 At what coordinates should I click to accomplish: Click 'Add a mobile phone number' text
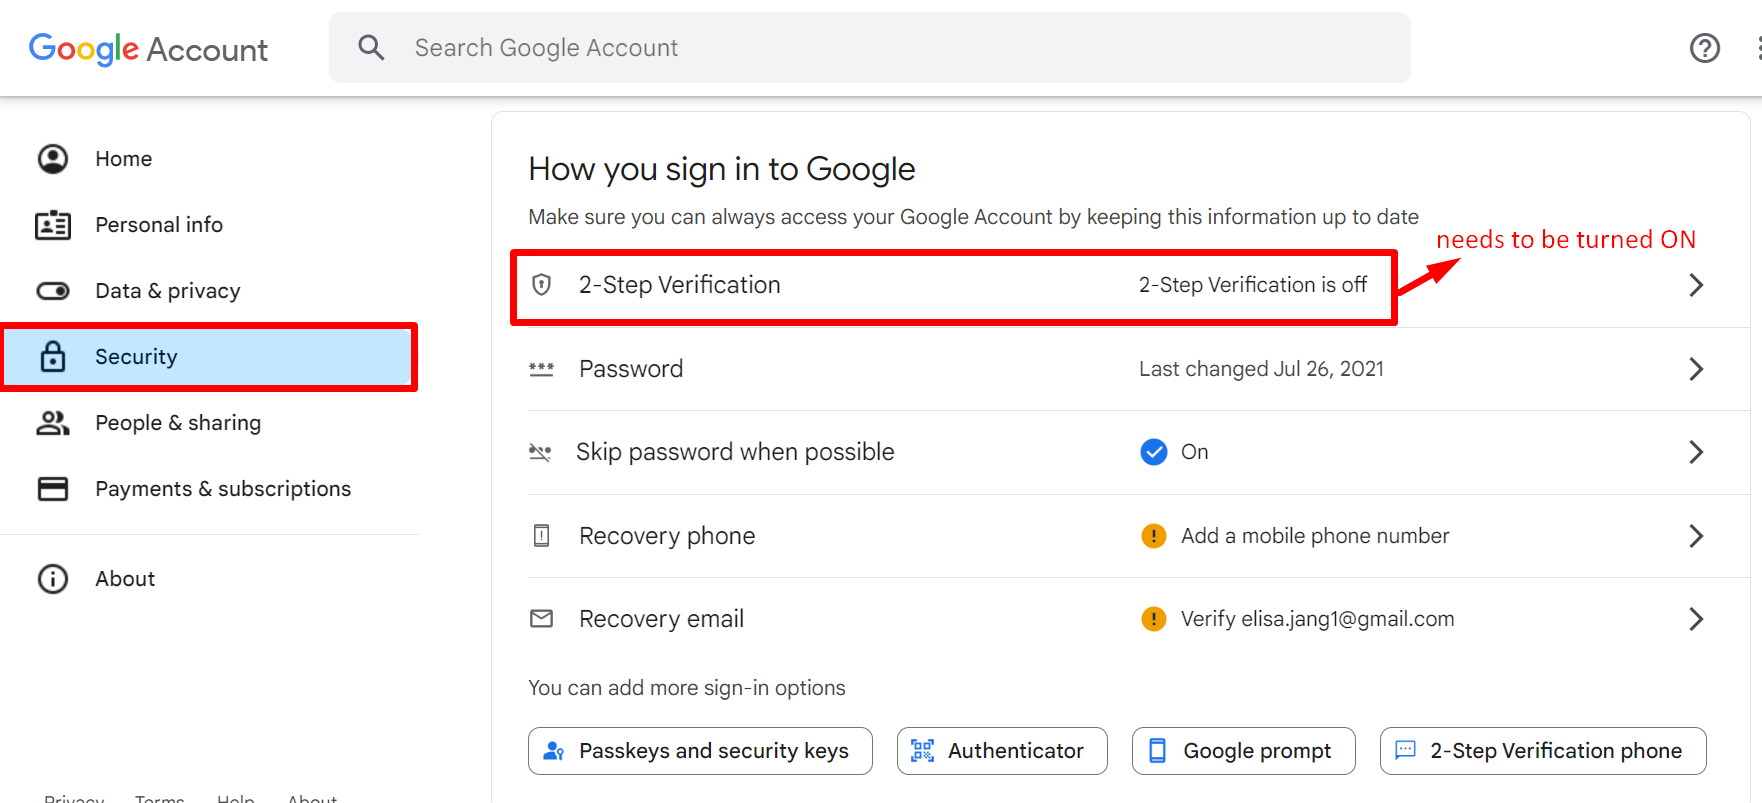tap(1315, 536)
